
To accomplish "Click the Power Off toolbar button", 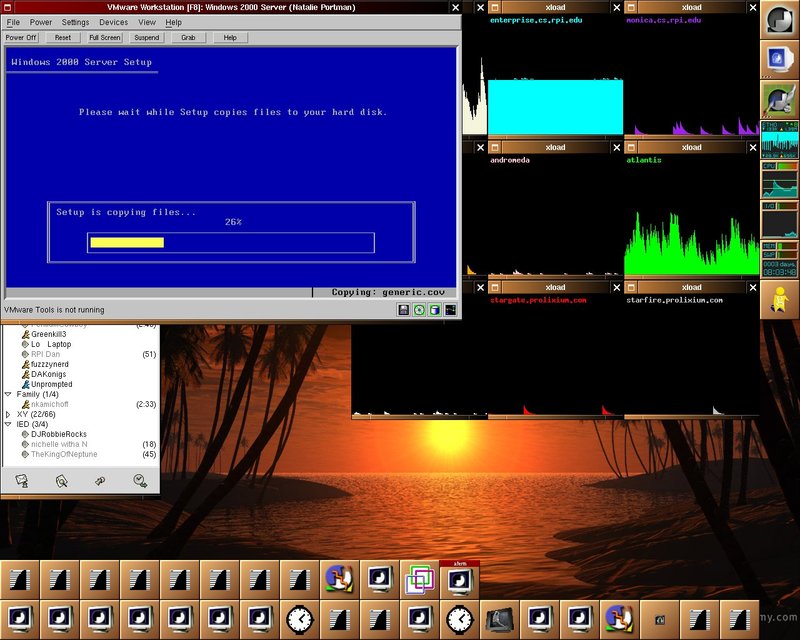I will [22, 37].
